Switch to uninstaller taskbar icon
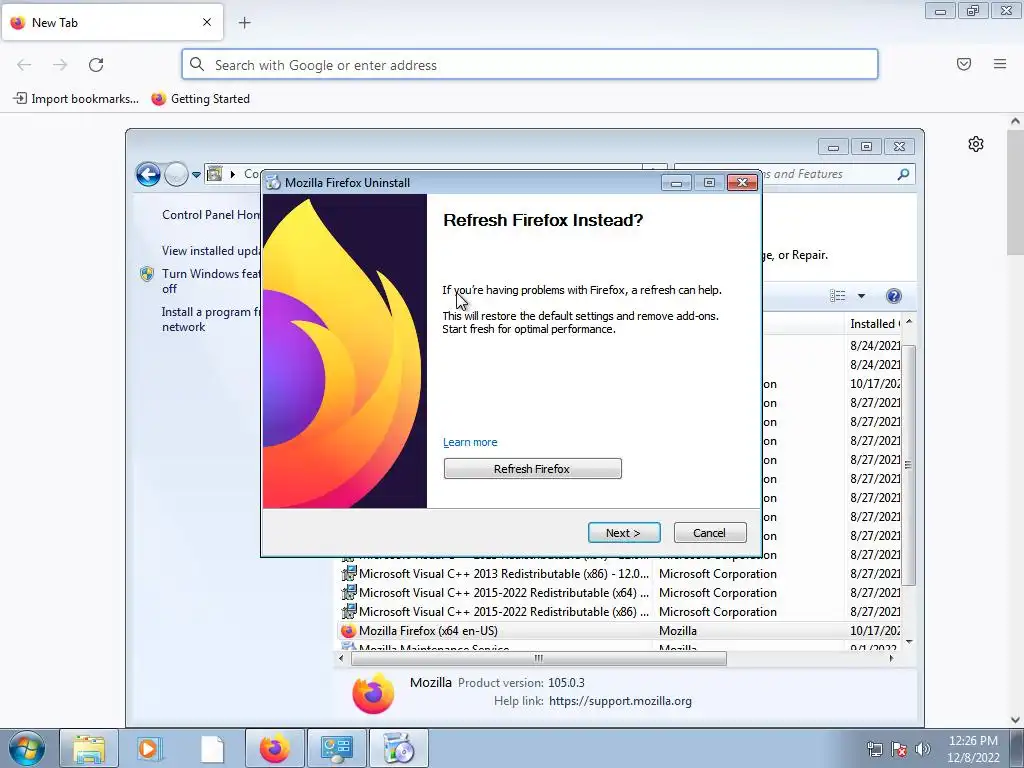Viewport: 1024px width, 768px height. (x=399, y=748)
